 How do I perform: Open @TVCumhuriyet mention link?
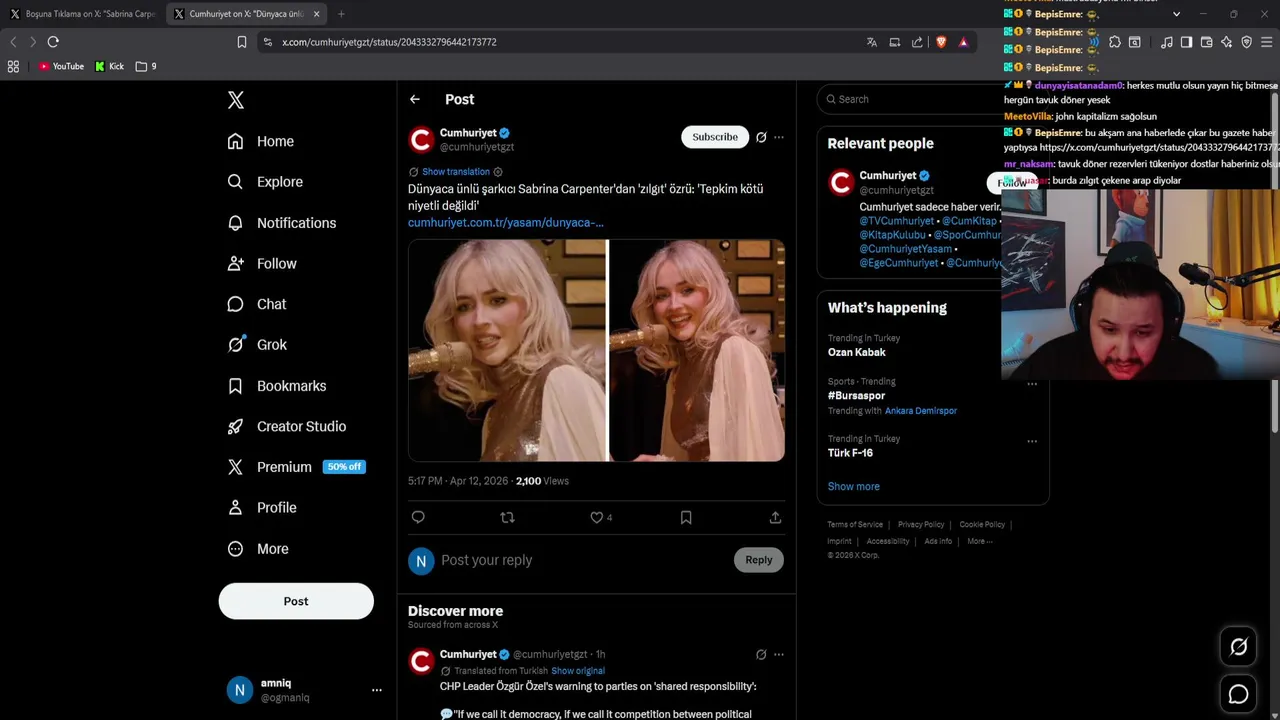tap(897, 221)
